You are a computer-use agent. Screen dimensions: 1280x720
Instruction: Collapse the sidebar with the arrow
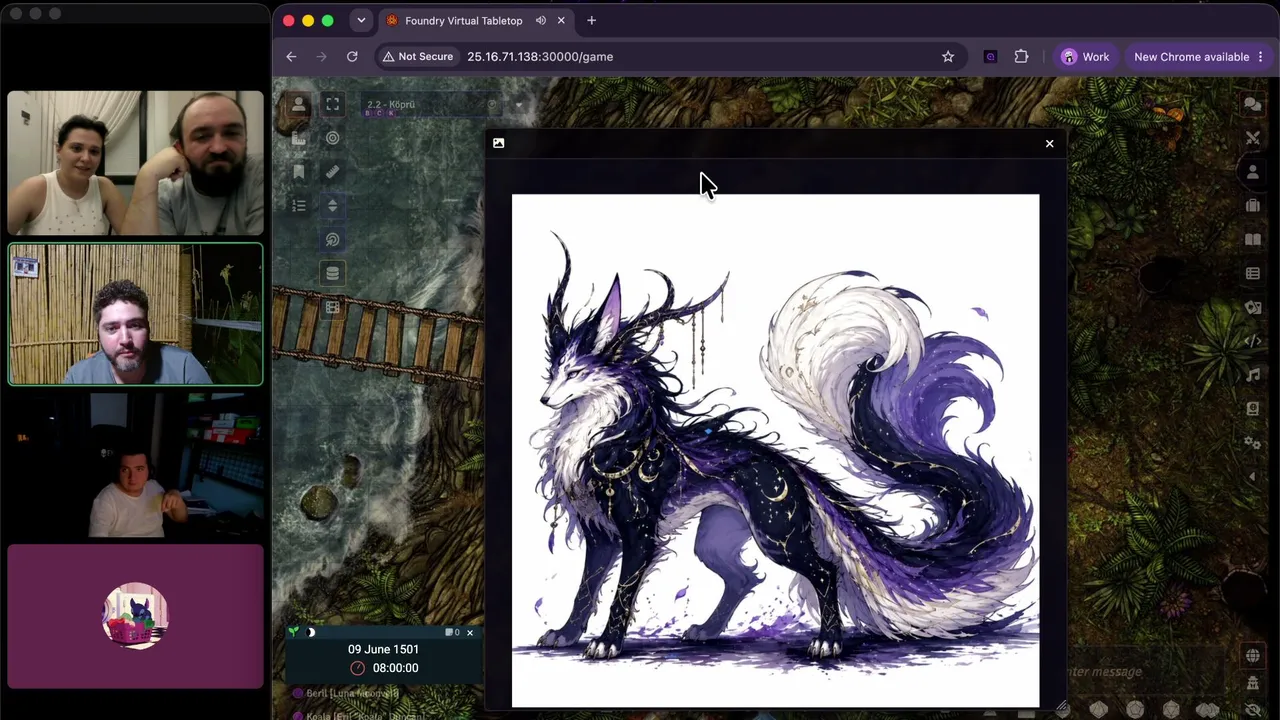pos(1252,477)
